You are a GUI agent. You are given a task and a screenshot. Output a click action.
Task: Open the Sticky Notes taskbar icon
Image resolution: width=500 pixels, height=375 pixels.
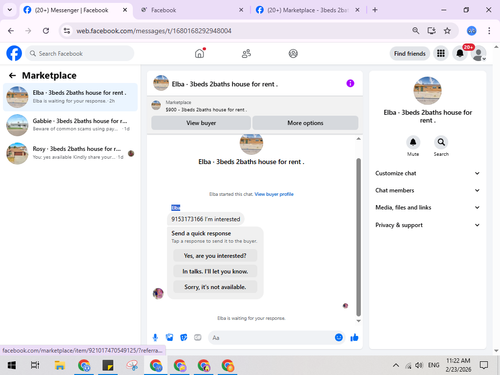(108, 365)
